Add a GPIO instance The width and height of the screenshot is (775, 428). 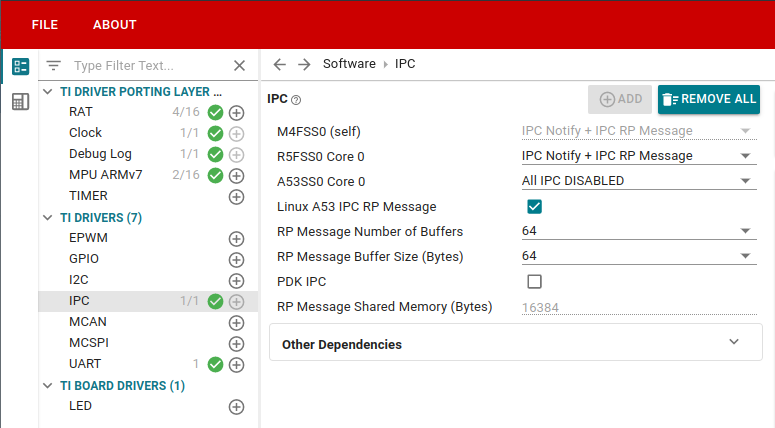point(236,259)
